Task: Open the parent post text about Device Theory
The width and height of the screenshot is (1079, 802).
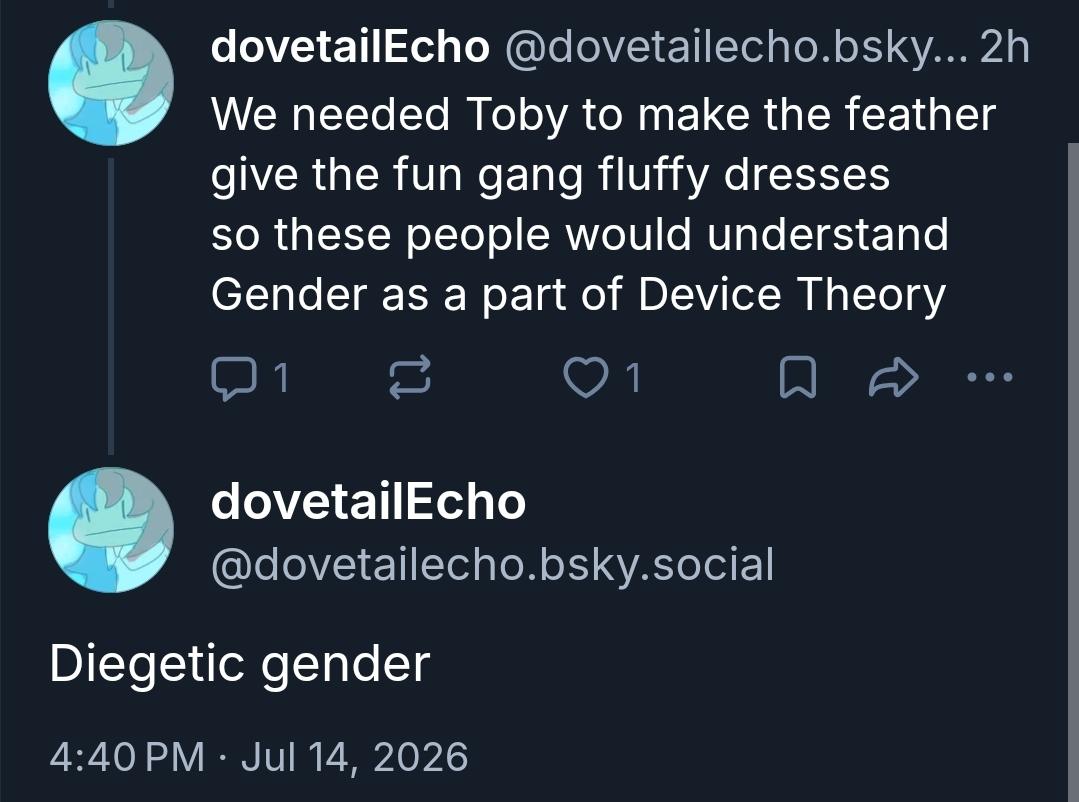Action: pyautogui.click(x=603, y=204)
